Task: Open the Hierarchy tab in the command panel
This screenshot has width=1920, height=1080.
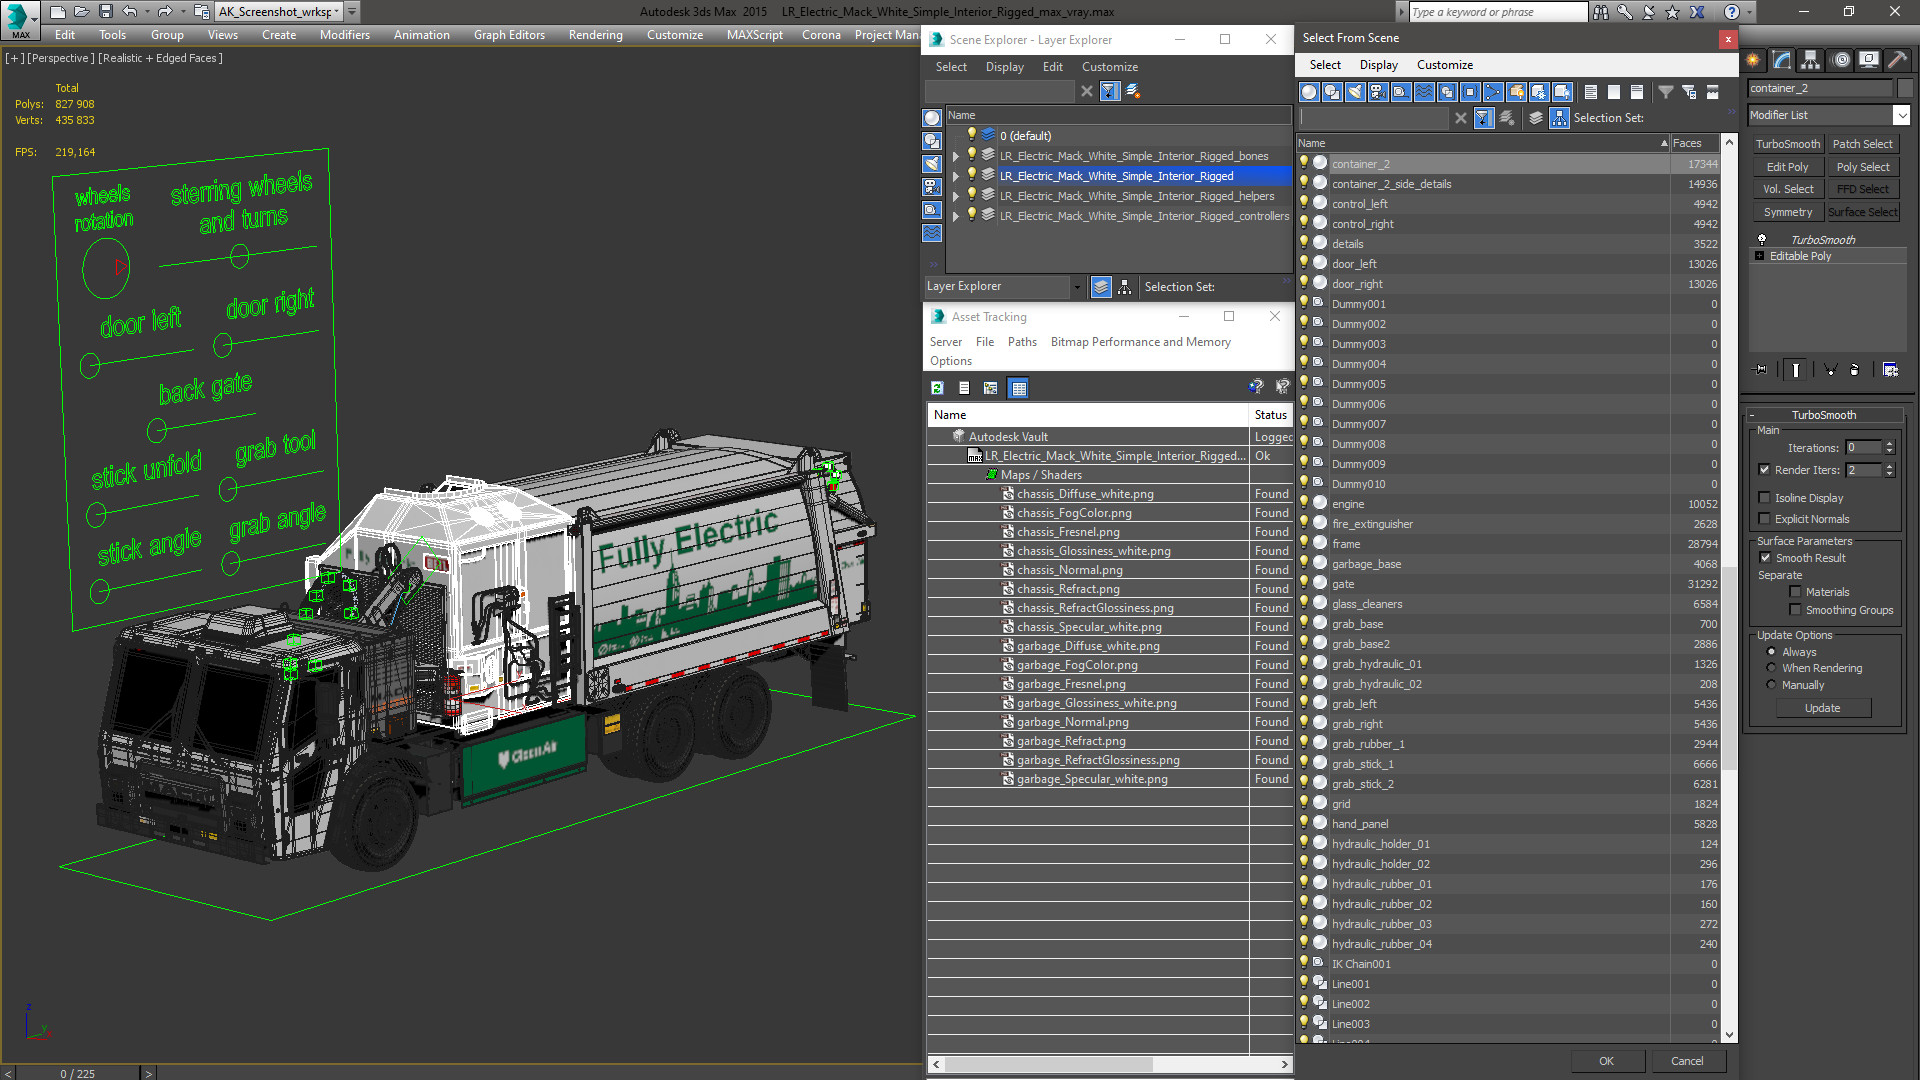Action: [x=1811, y=60]
